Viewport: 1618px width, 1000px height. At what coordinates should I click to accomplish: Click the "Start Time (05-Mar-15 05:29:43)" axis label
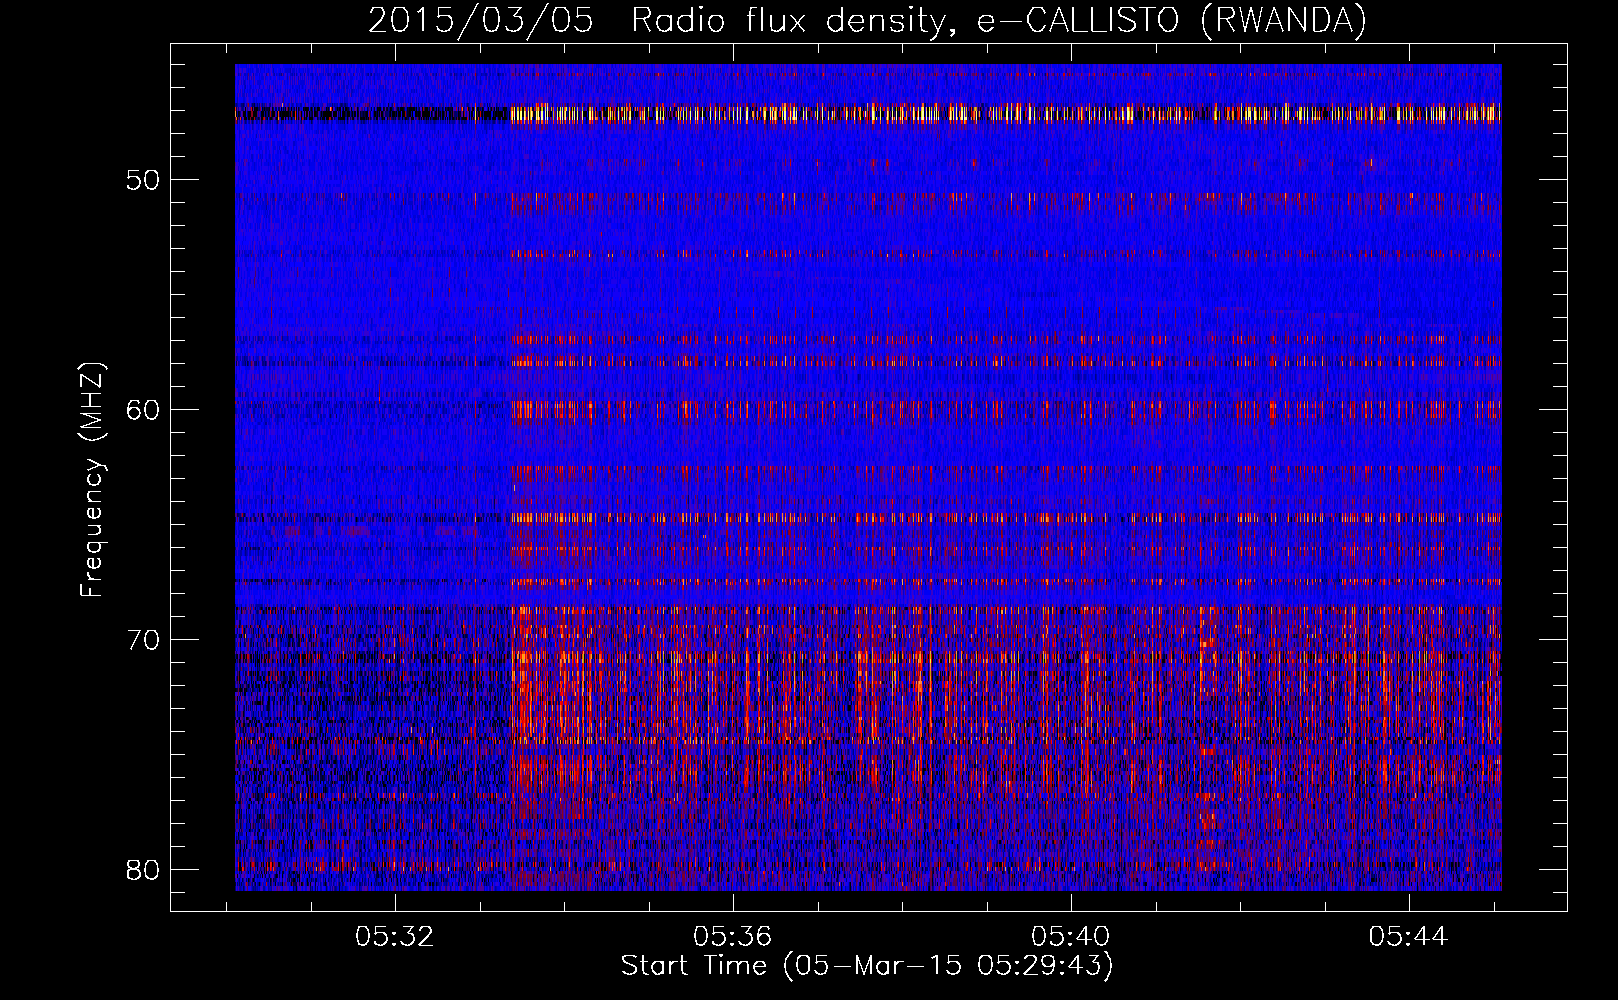click(x=867, y=966)
